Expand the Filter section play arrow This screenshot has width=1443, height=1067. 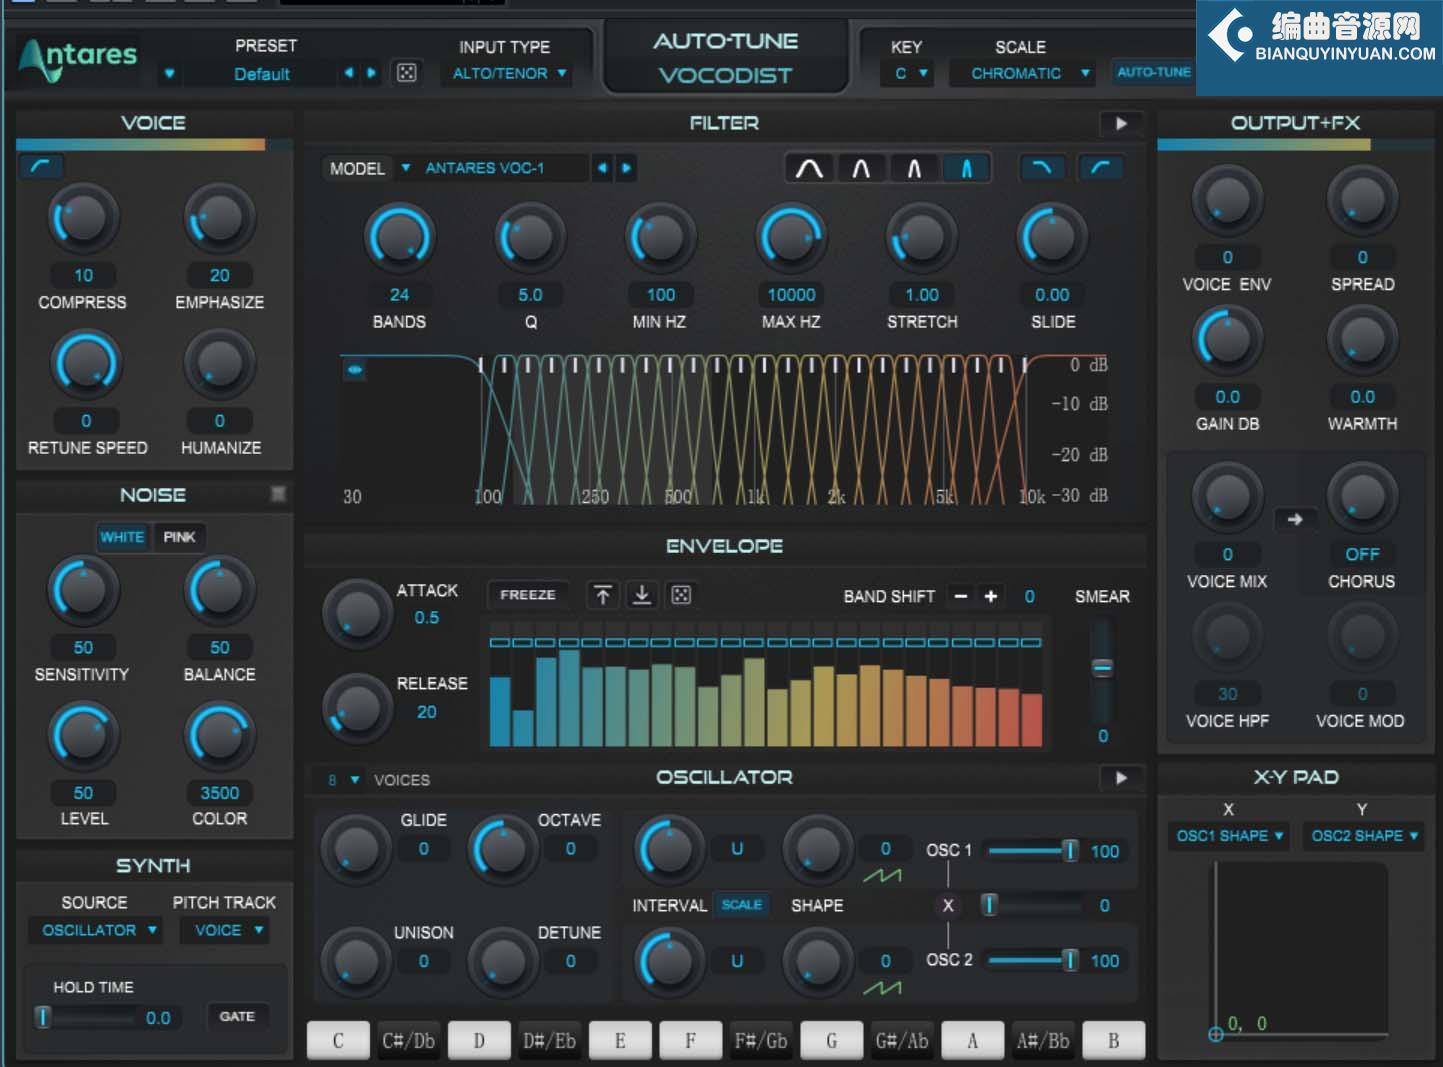(x=1121, y=124)
